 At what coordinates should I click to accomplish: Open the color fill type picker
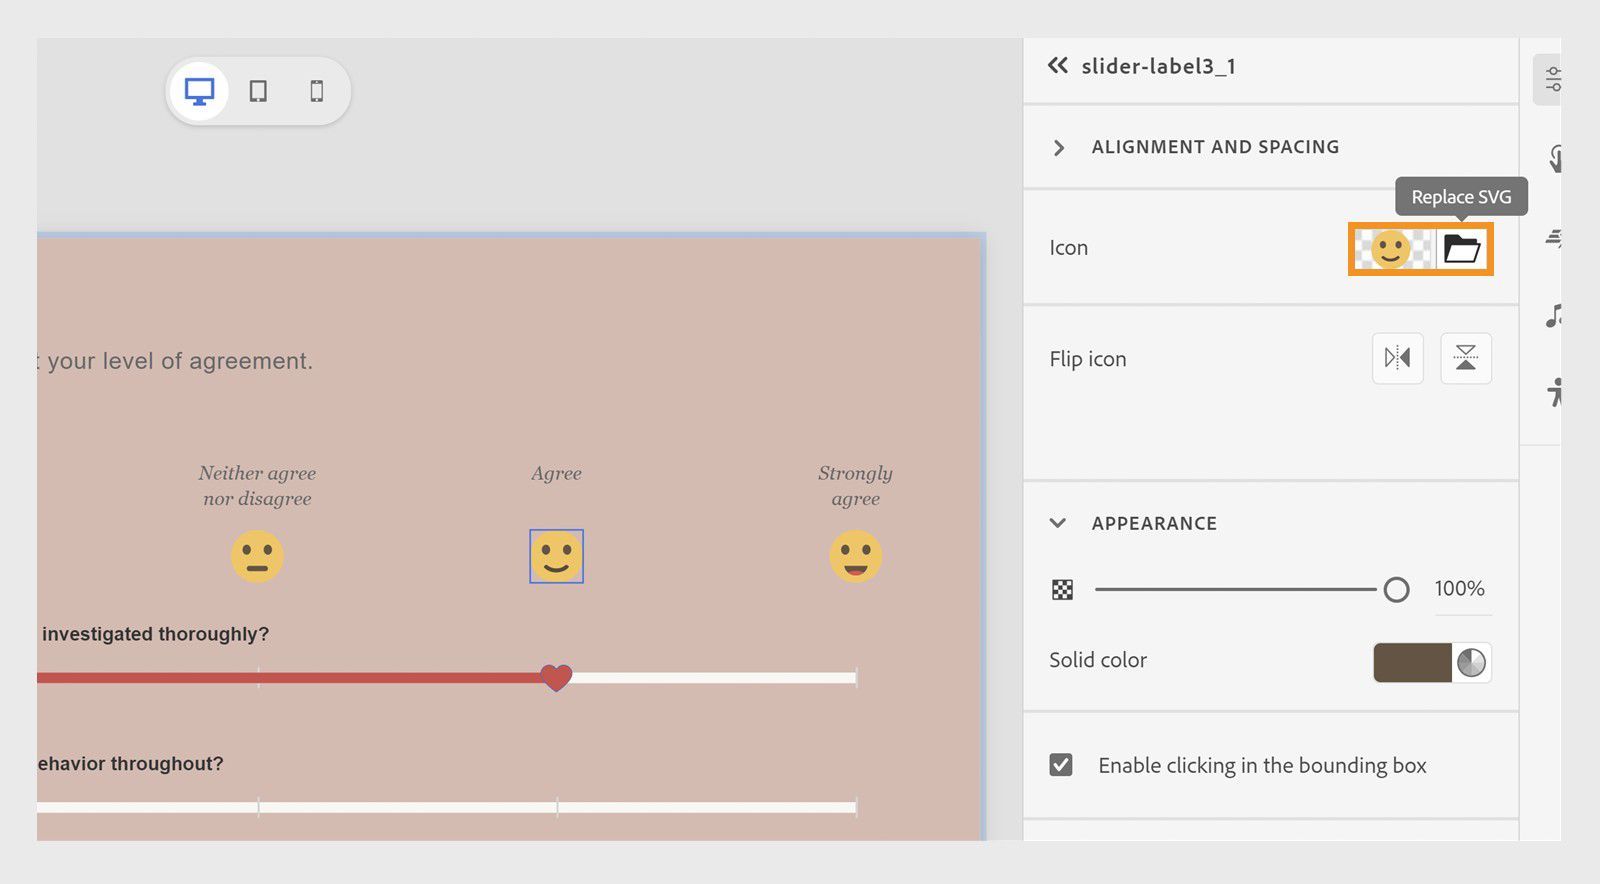[x=1471, y=662]
